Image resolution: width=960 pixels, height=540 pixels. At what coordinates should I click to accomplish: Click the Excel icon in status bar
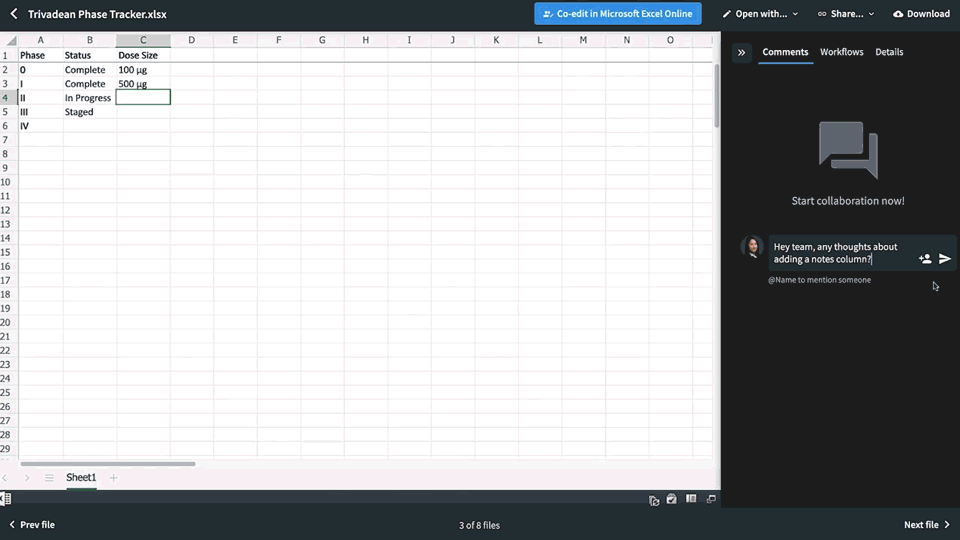tap(6, 499)
